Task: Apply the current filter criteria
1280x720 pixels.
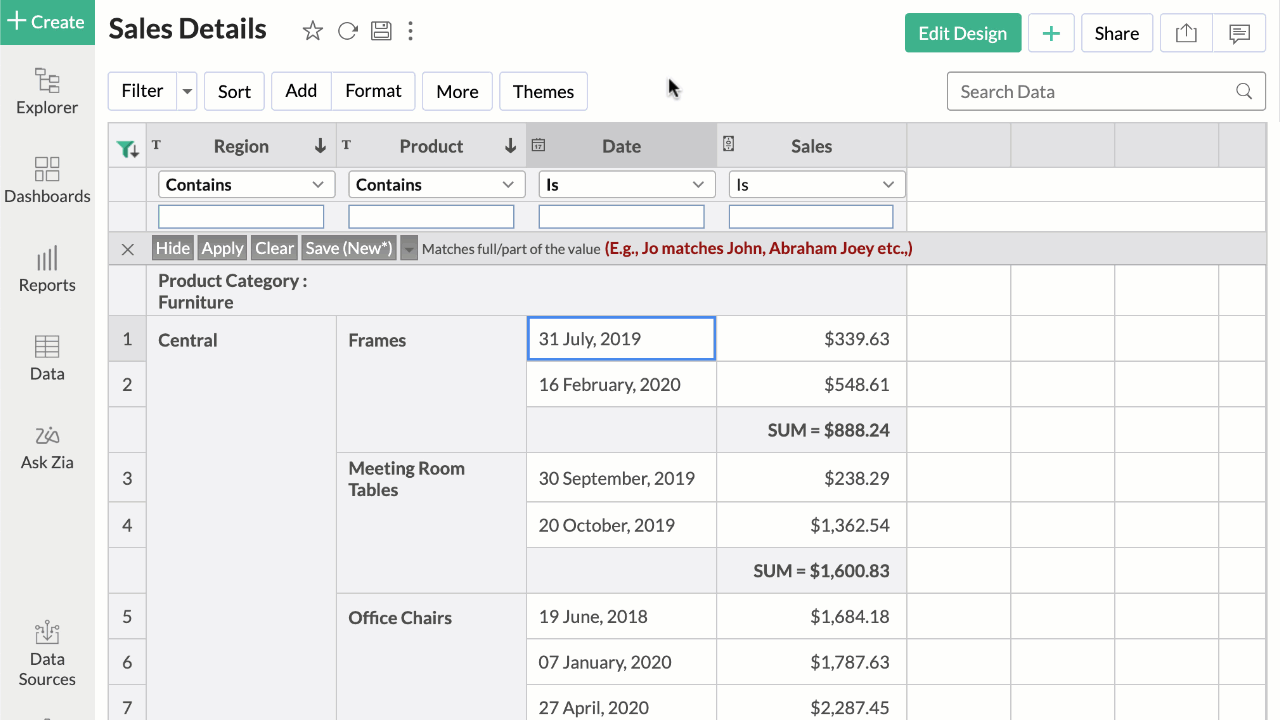Action: point(222,248)
